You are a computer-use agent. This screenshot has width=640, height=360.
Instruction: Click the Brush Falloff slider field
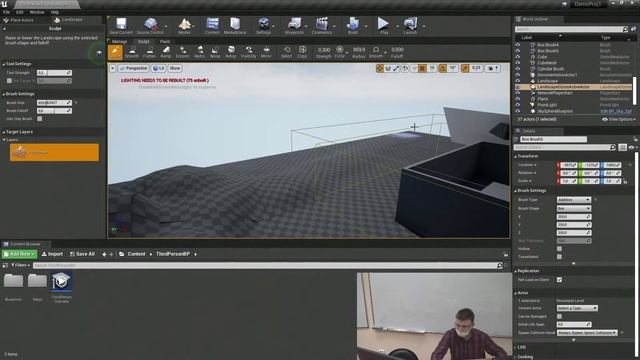click(54, 111)
